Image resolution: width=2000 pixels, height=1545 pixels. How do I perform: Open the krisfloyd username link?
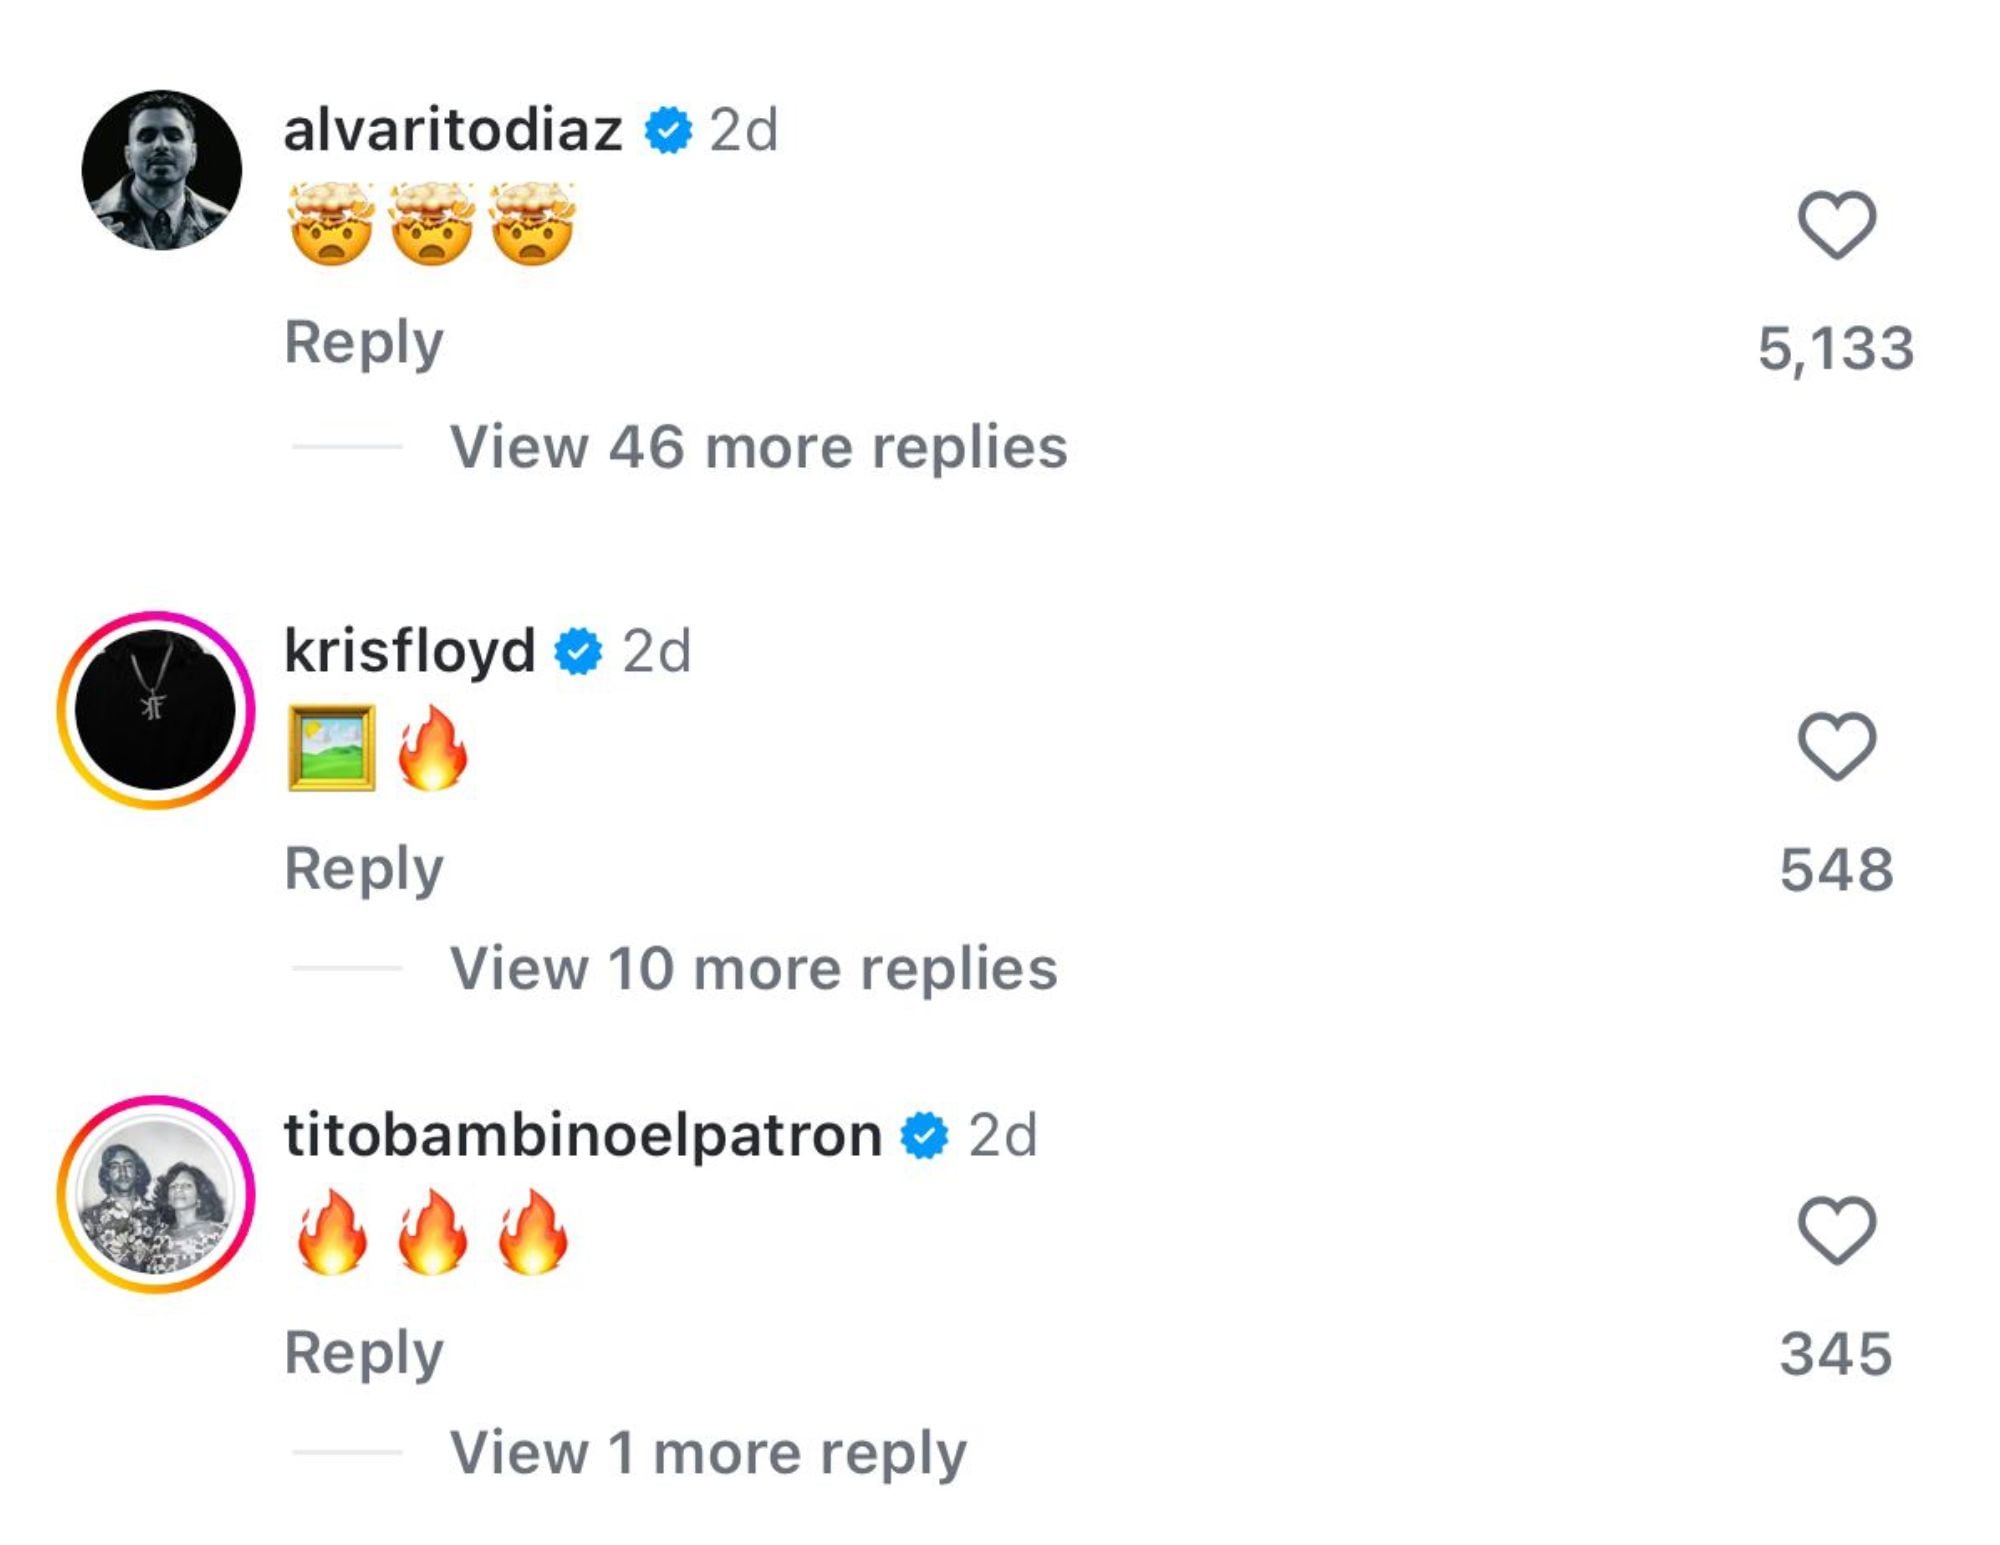click(410, 651)
